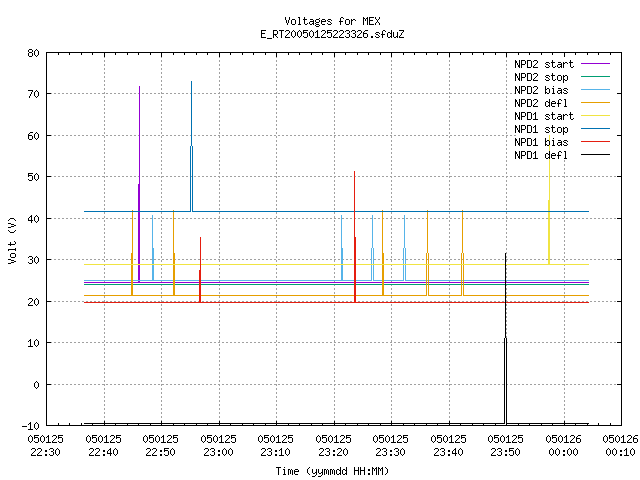The height and width of the screenshot is (480, 640).
Task: Click the purple NPD2 start legend line sample
Action: click(x=596, y=64)
